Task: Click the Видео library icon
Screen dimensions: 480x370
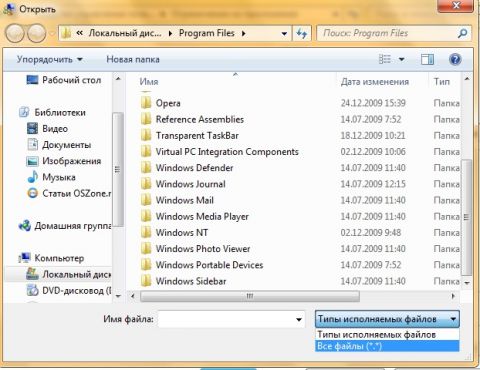Action: 32,129
